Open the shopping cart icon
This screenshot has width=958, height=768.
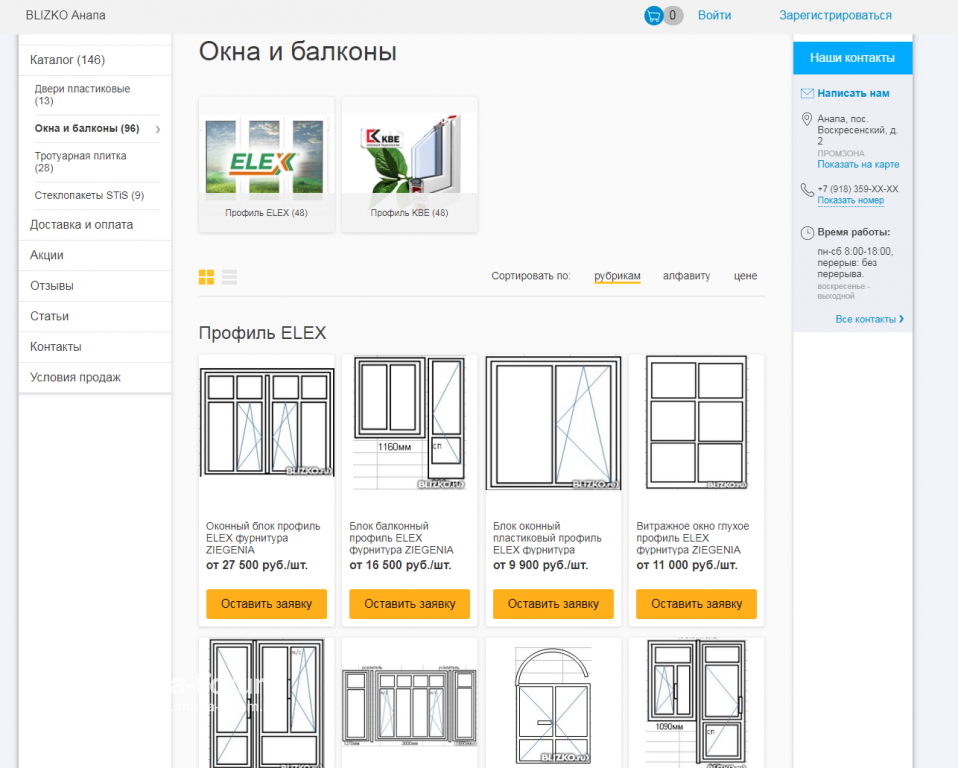(653, 15)
